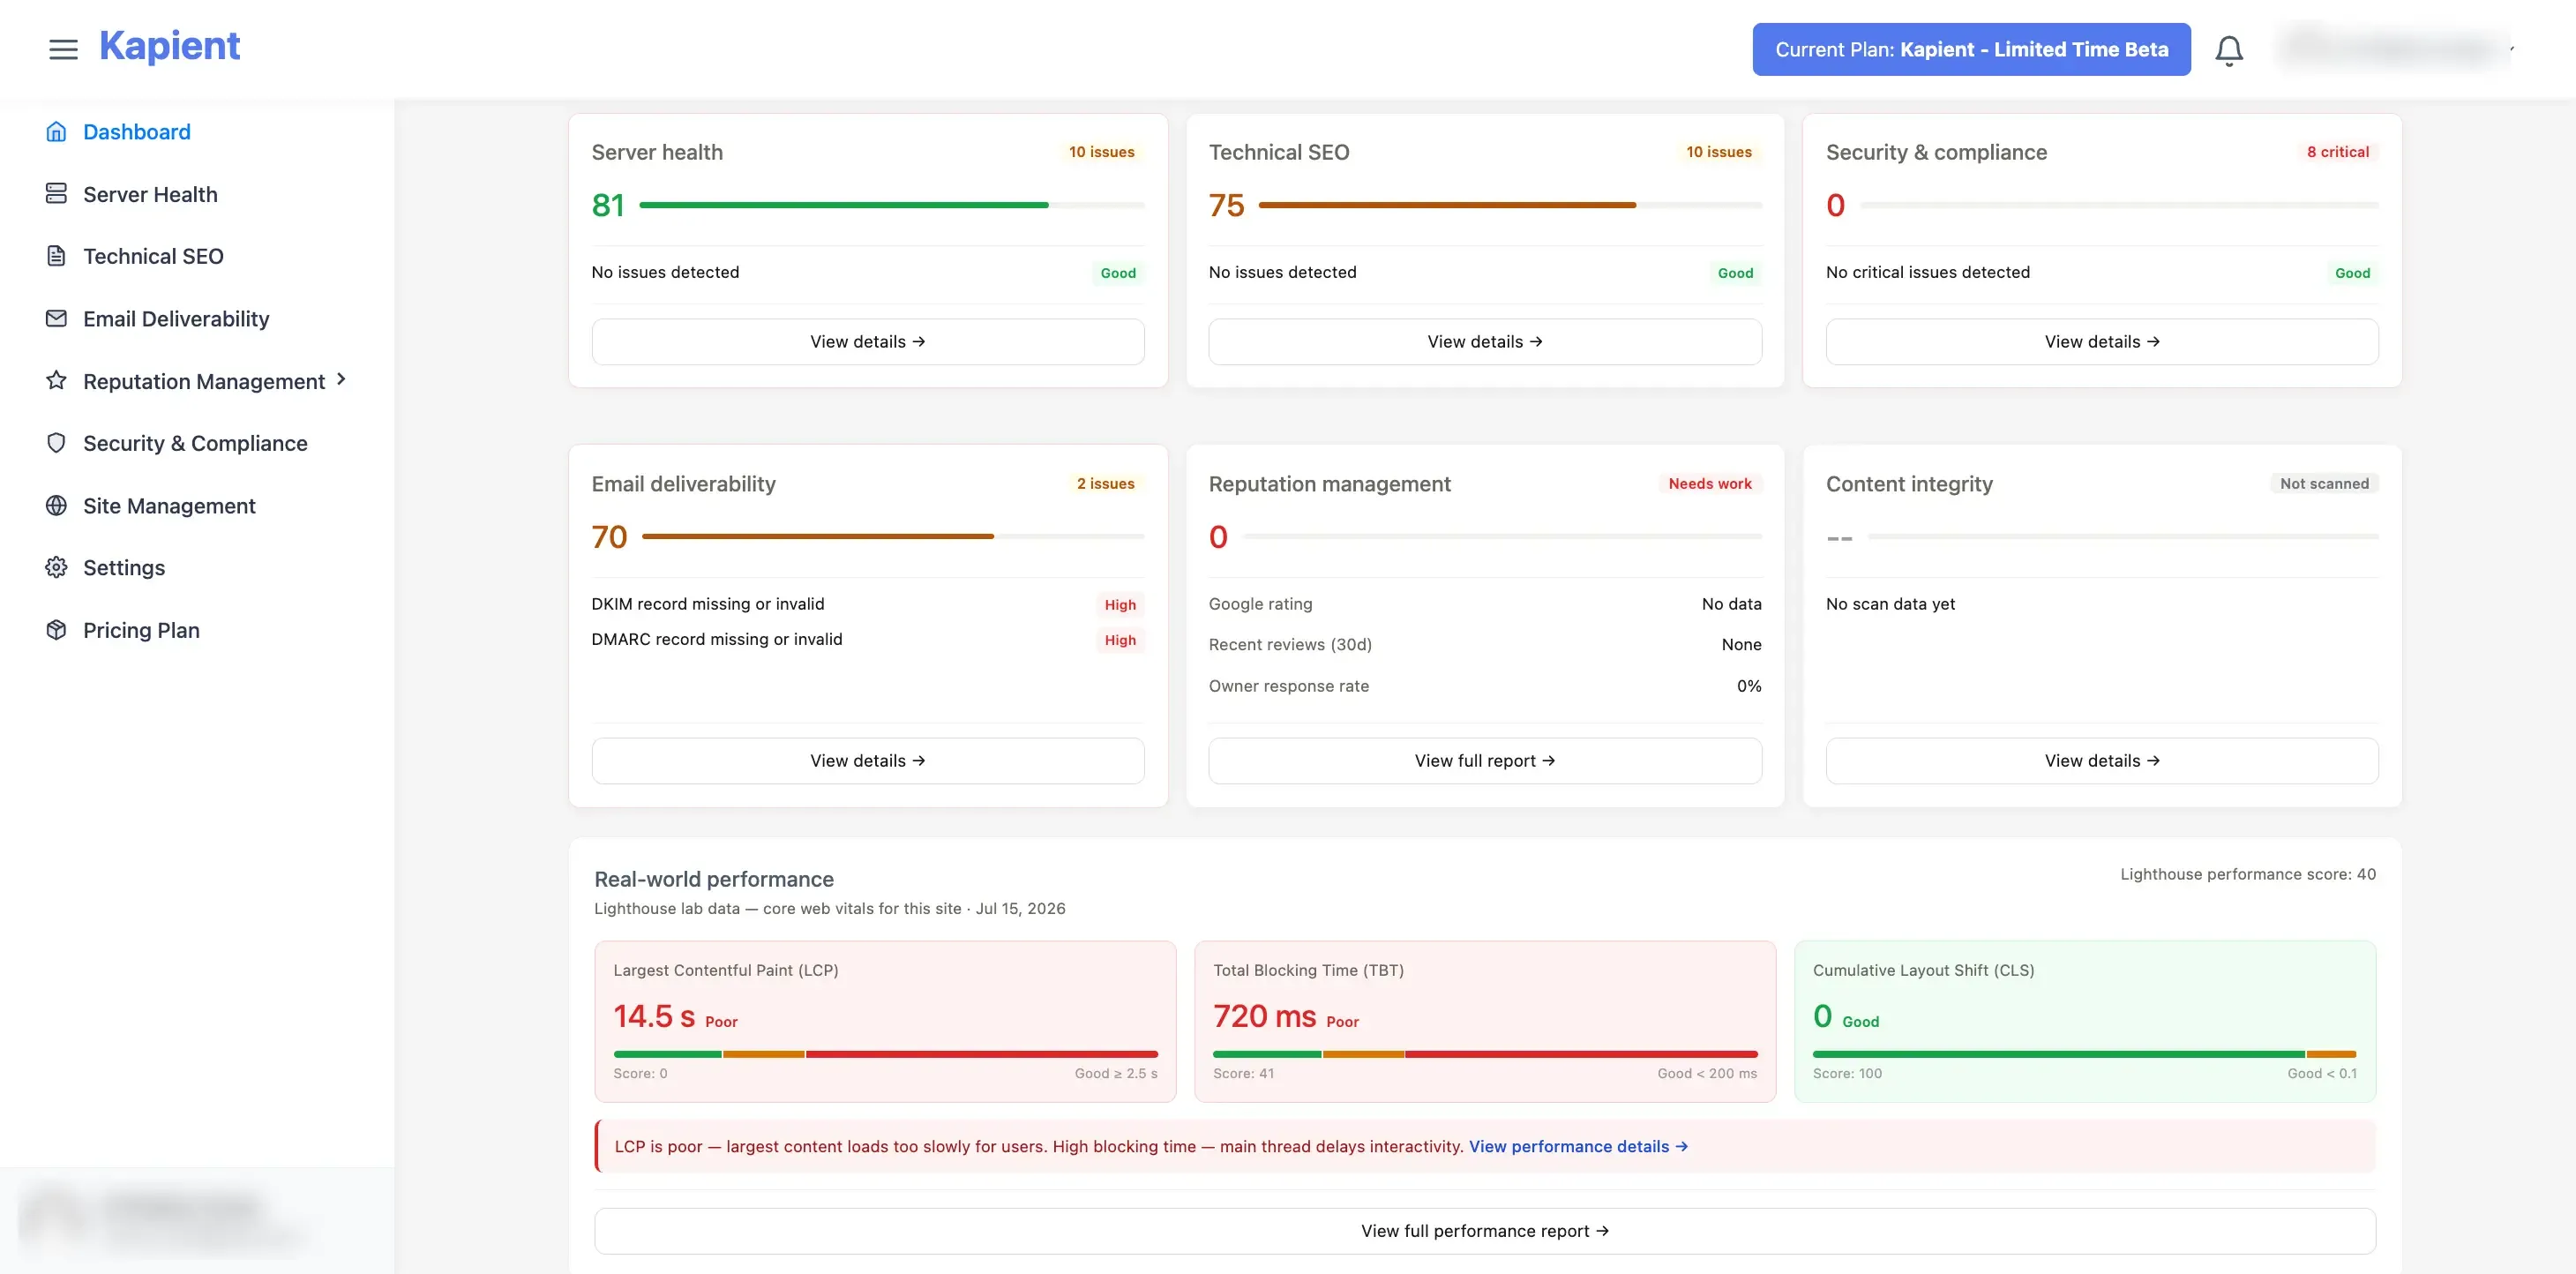Click the Reputation Management star icon
The image size is (2576, 1274).
57,381
